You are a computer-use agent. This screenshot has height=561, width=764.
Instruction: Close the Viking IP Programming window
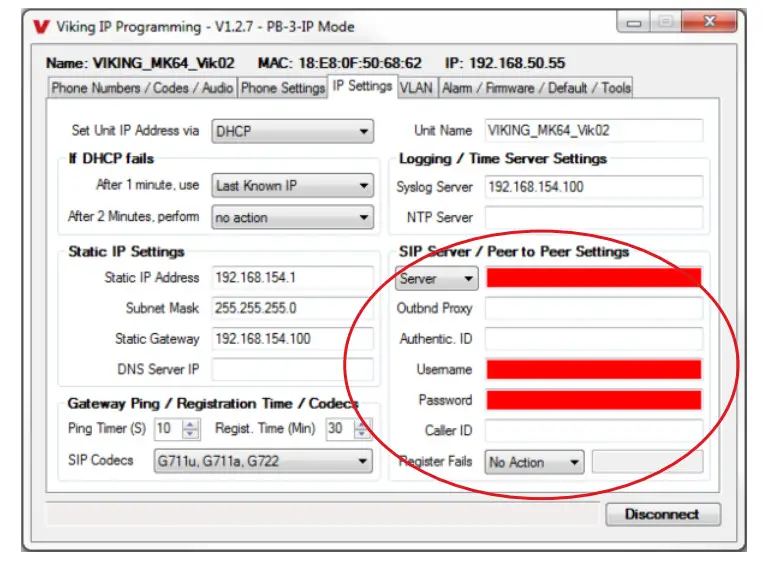[709, 22]
